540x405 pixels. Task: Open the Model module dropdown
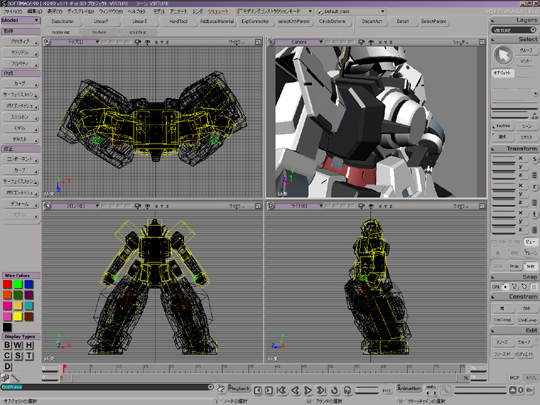[x=20, y=20]
